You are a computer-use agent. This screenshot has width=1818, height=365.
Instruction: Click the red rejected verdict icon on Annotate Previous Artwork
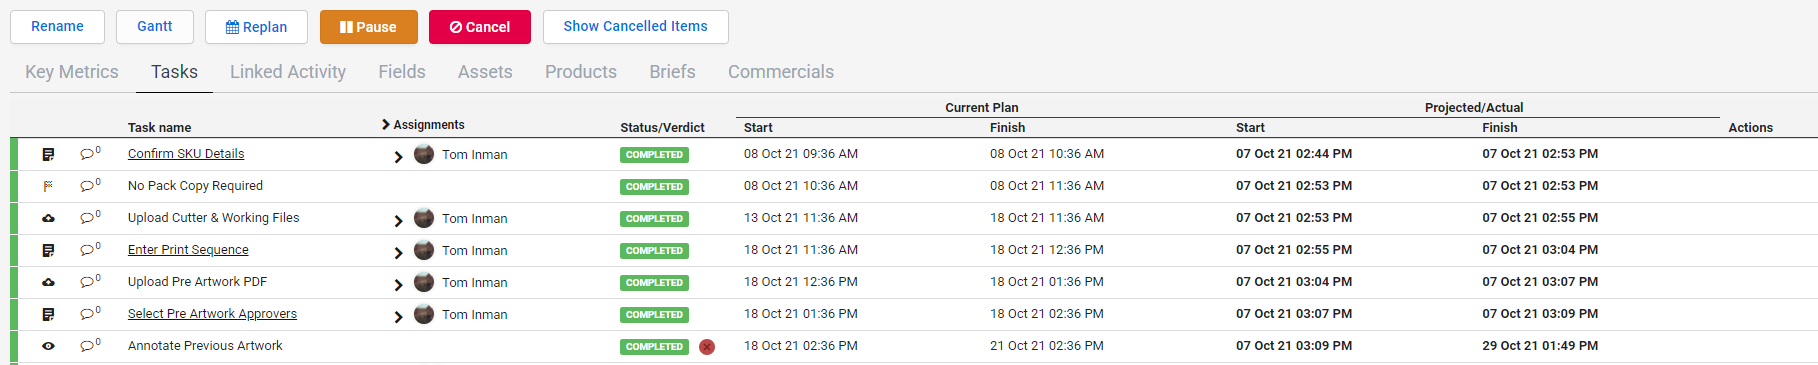click(x=707, y=347)
